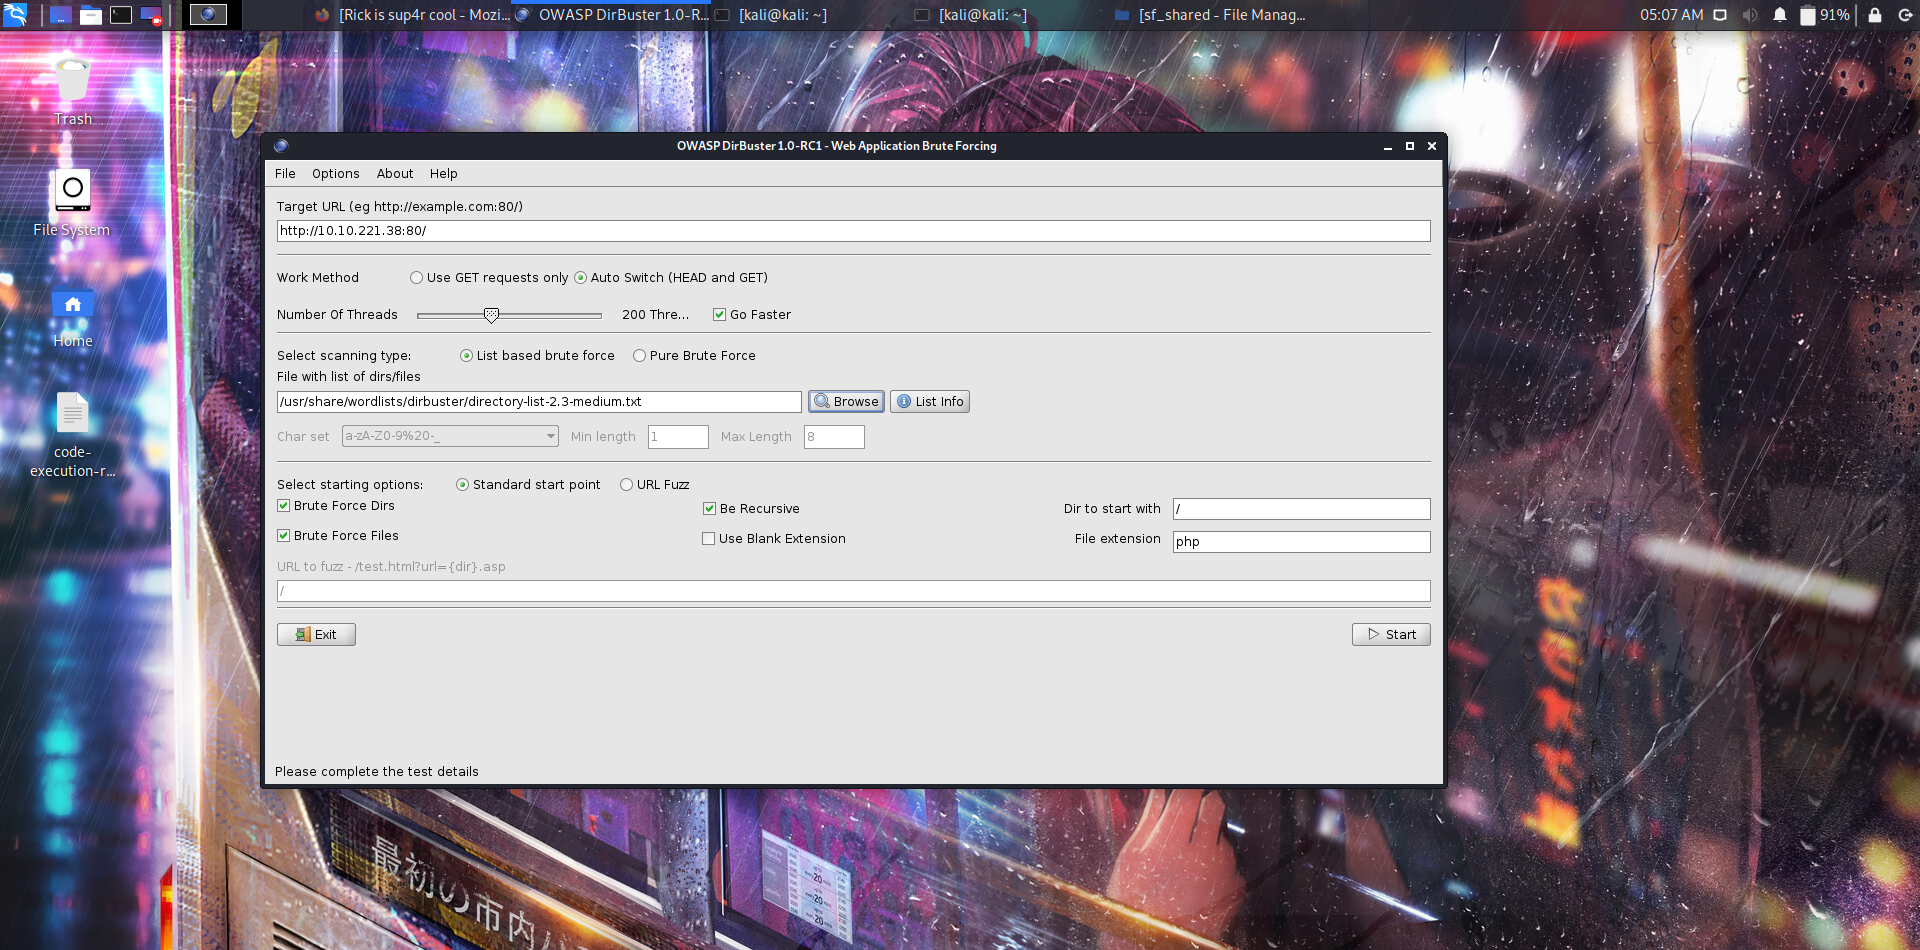The height and width of the screenshot is (950, 1920).
Task: Click the DirBuster window title bar icon
Action: coord(281,146)
